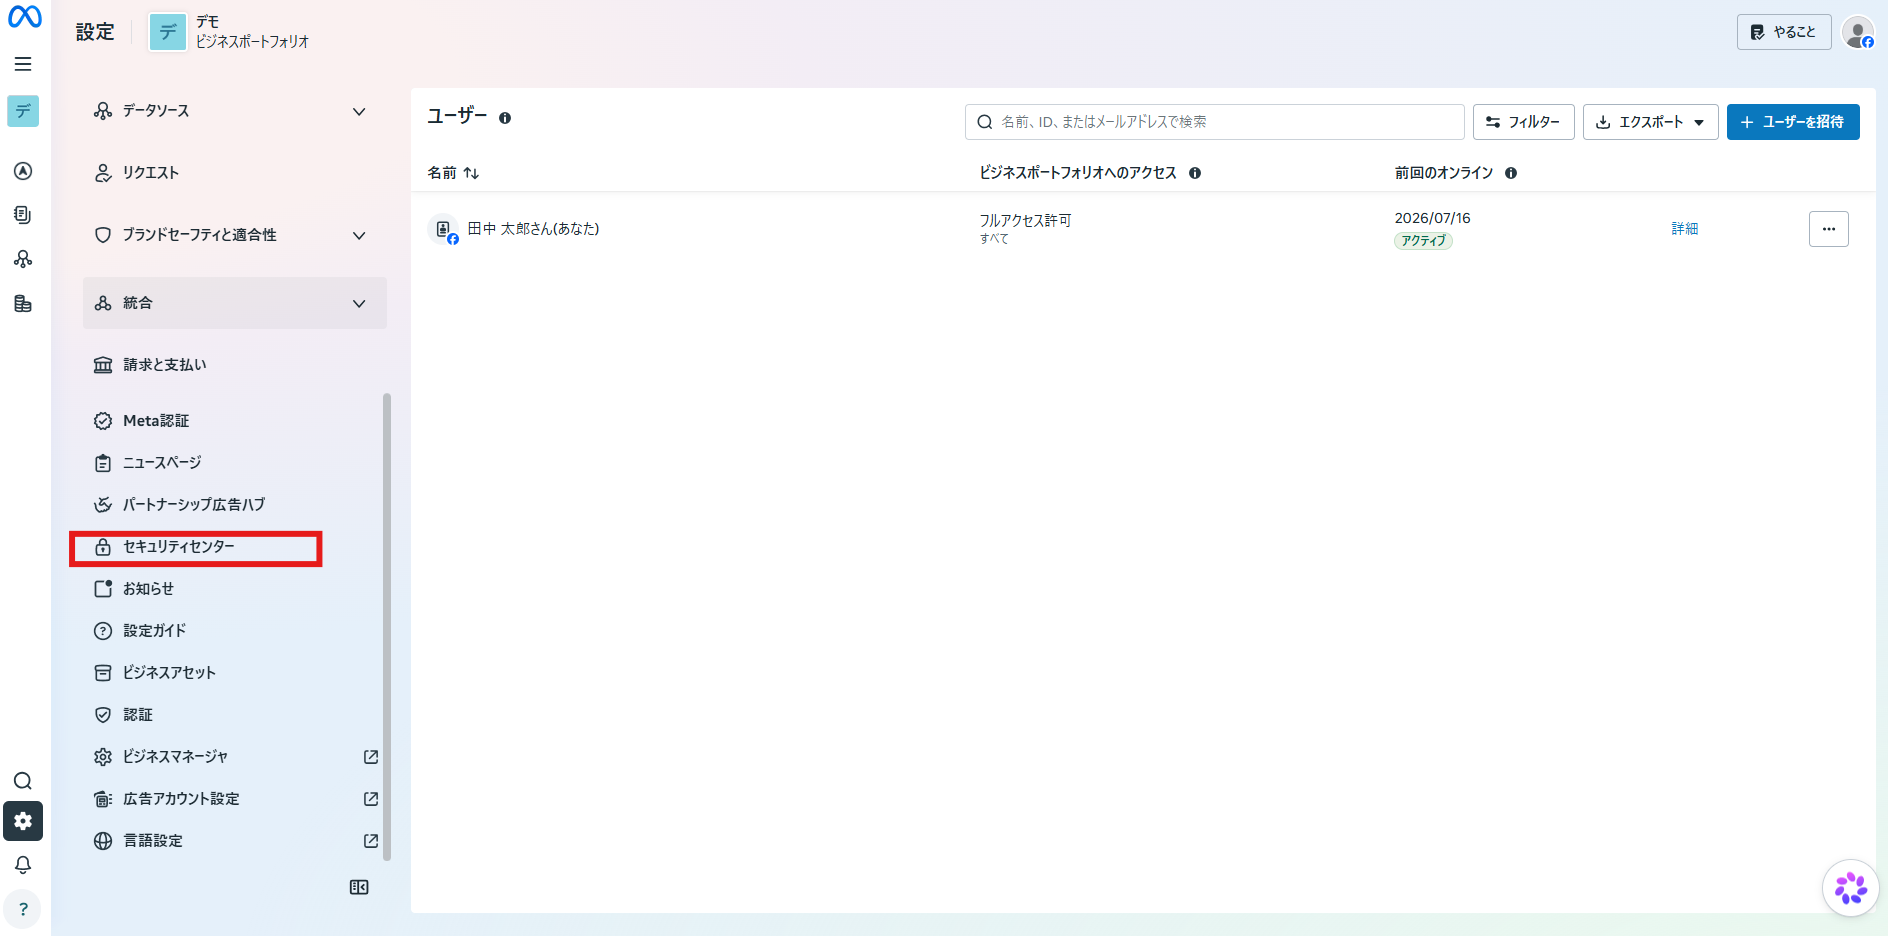Click 田中 太郎 user avatar icon
Screen dimensions: 1888x936
443,229
